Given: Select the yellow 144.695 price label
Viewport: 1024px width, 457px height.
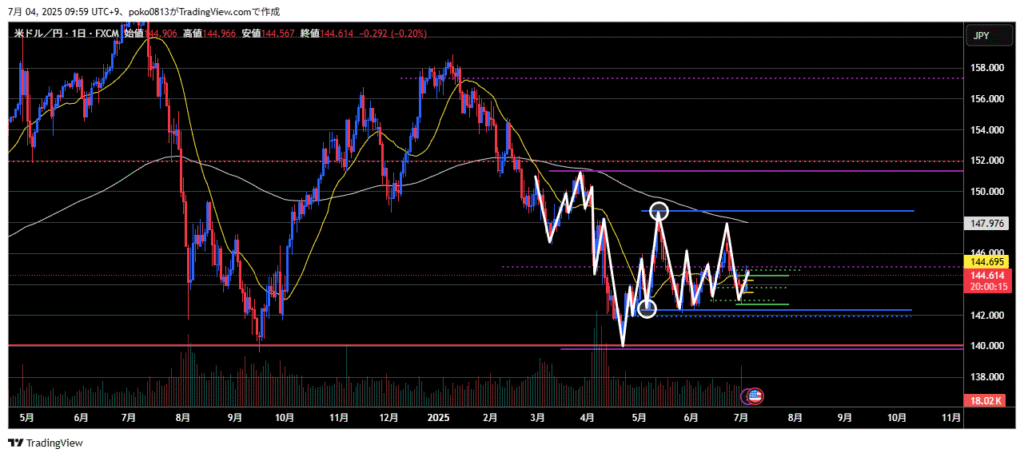Looking at the screenshot, I should coord(980,262).
